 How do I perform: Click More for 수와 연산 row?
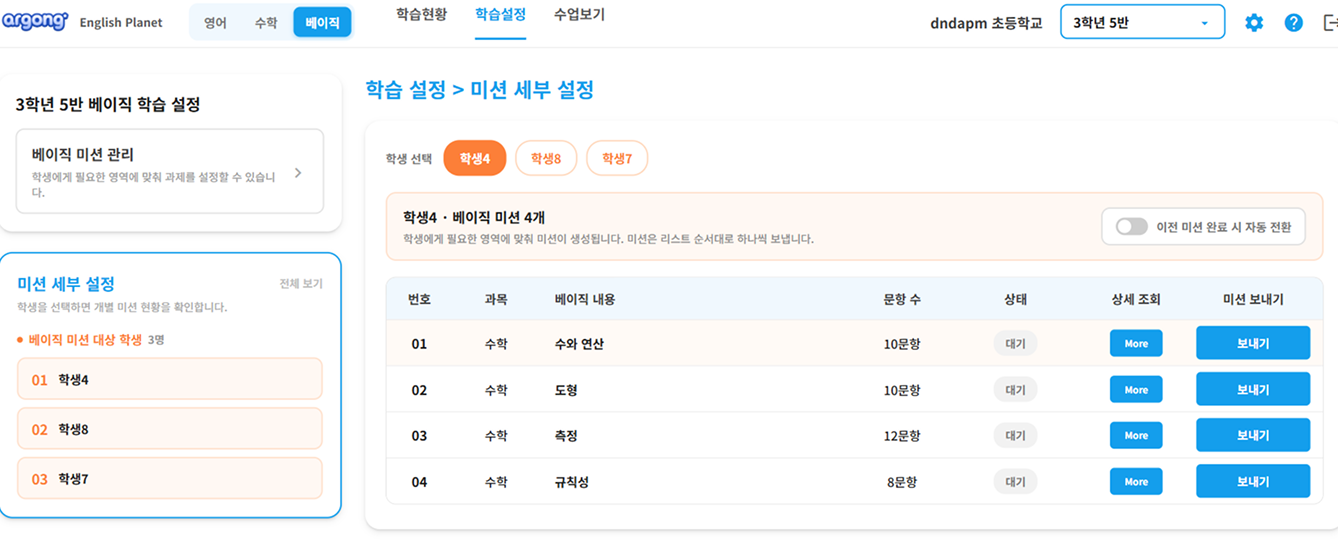pos(1136,343)
